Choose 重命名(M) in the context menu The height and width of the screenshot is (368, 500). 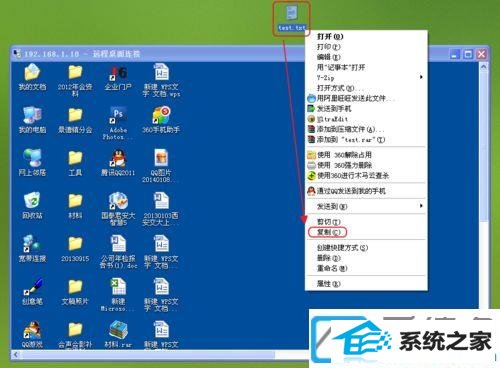point(366,268)
